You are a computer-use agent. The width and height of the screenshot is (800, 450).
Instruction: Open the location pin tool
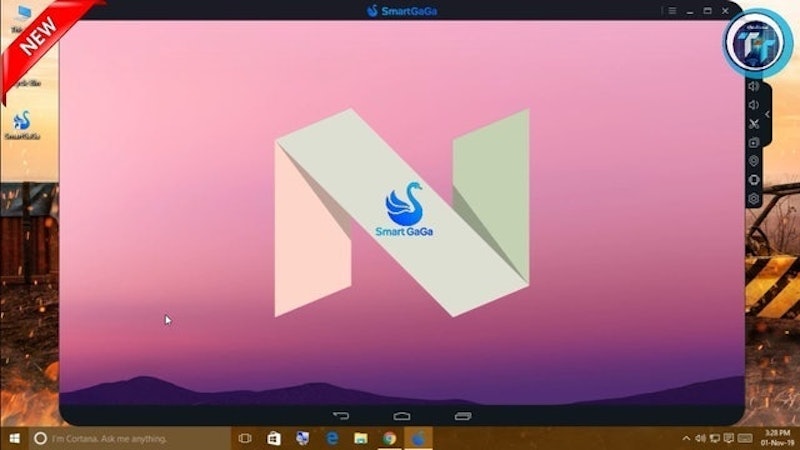click(x=754, y=161)
